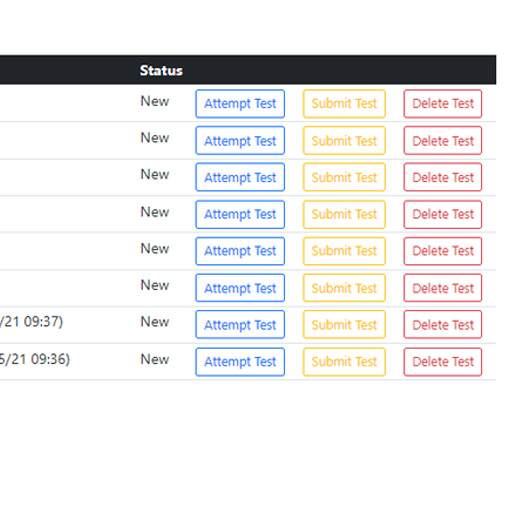Attempt the test dated 09:36

[240, 362]
